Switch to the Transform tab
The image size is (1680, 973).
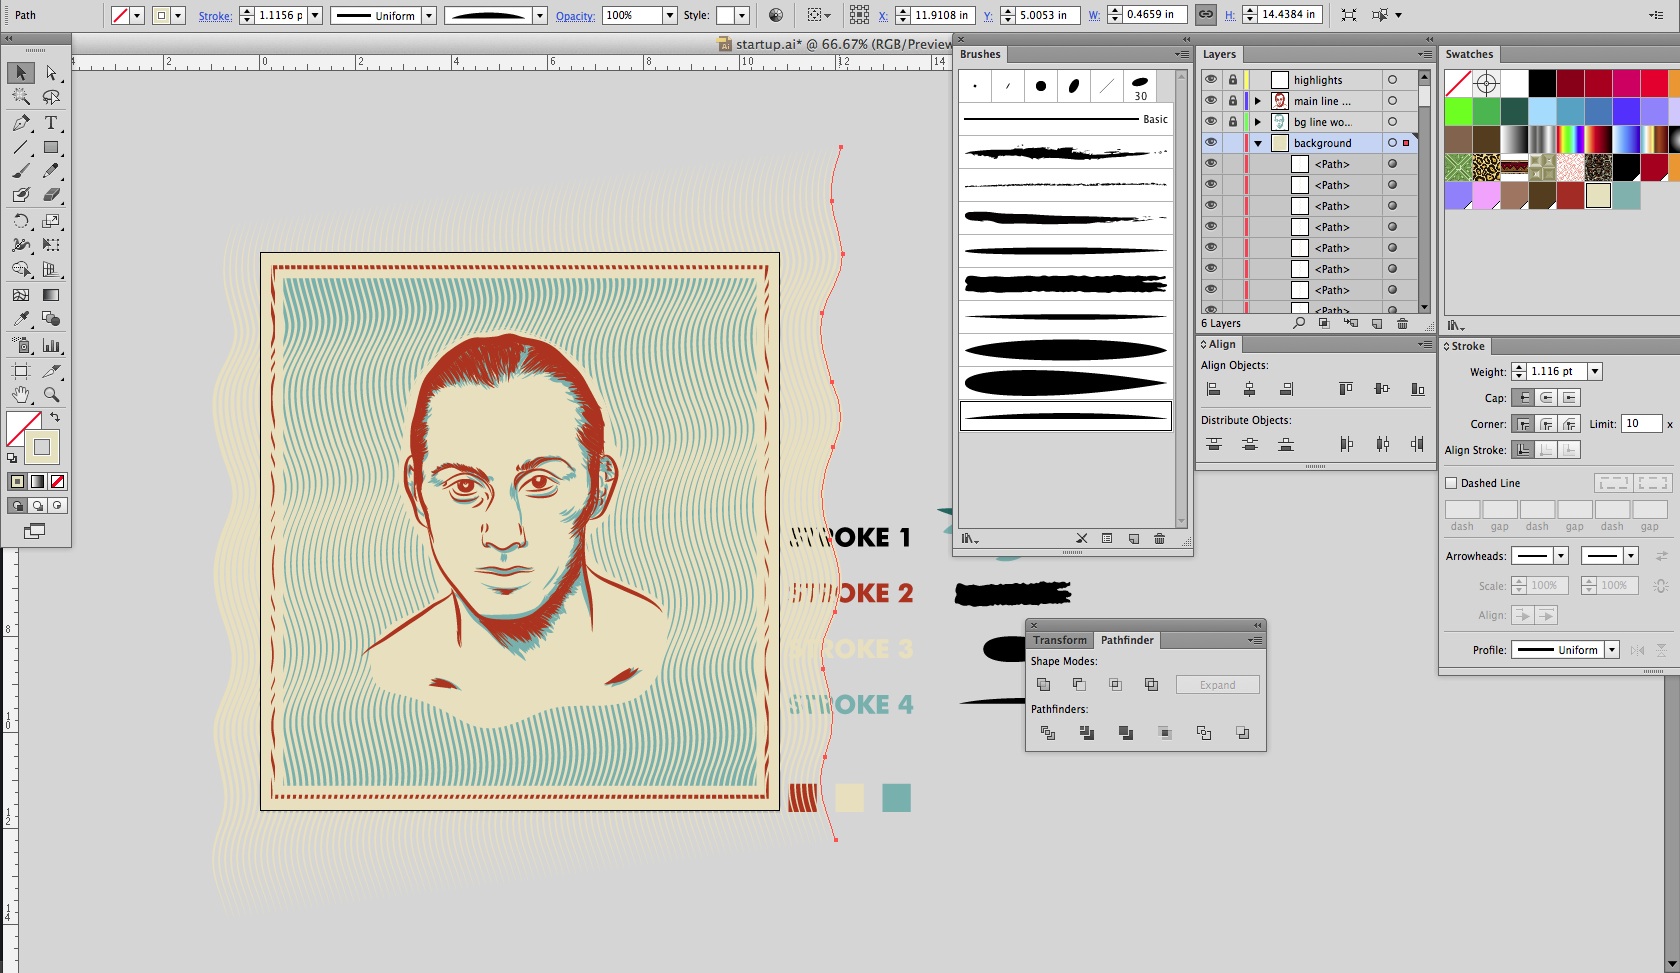[x=1059, y=640]
